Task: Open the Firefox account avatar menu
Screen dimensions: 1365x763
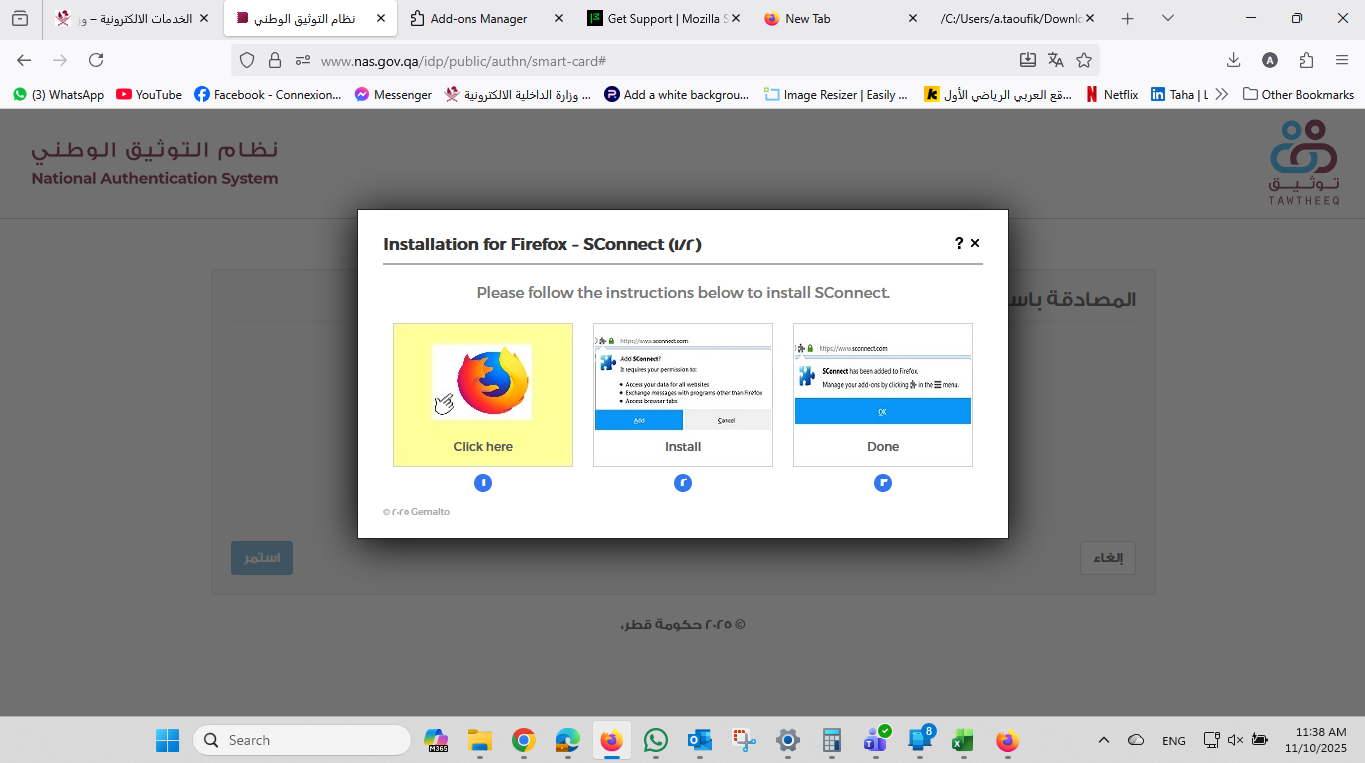Action: click(1270, 60)
